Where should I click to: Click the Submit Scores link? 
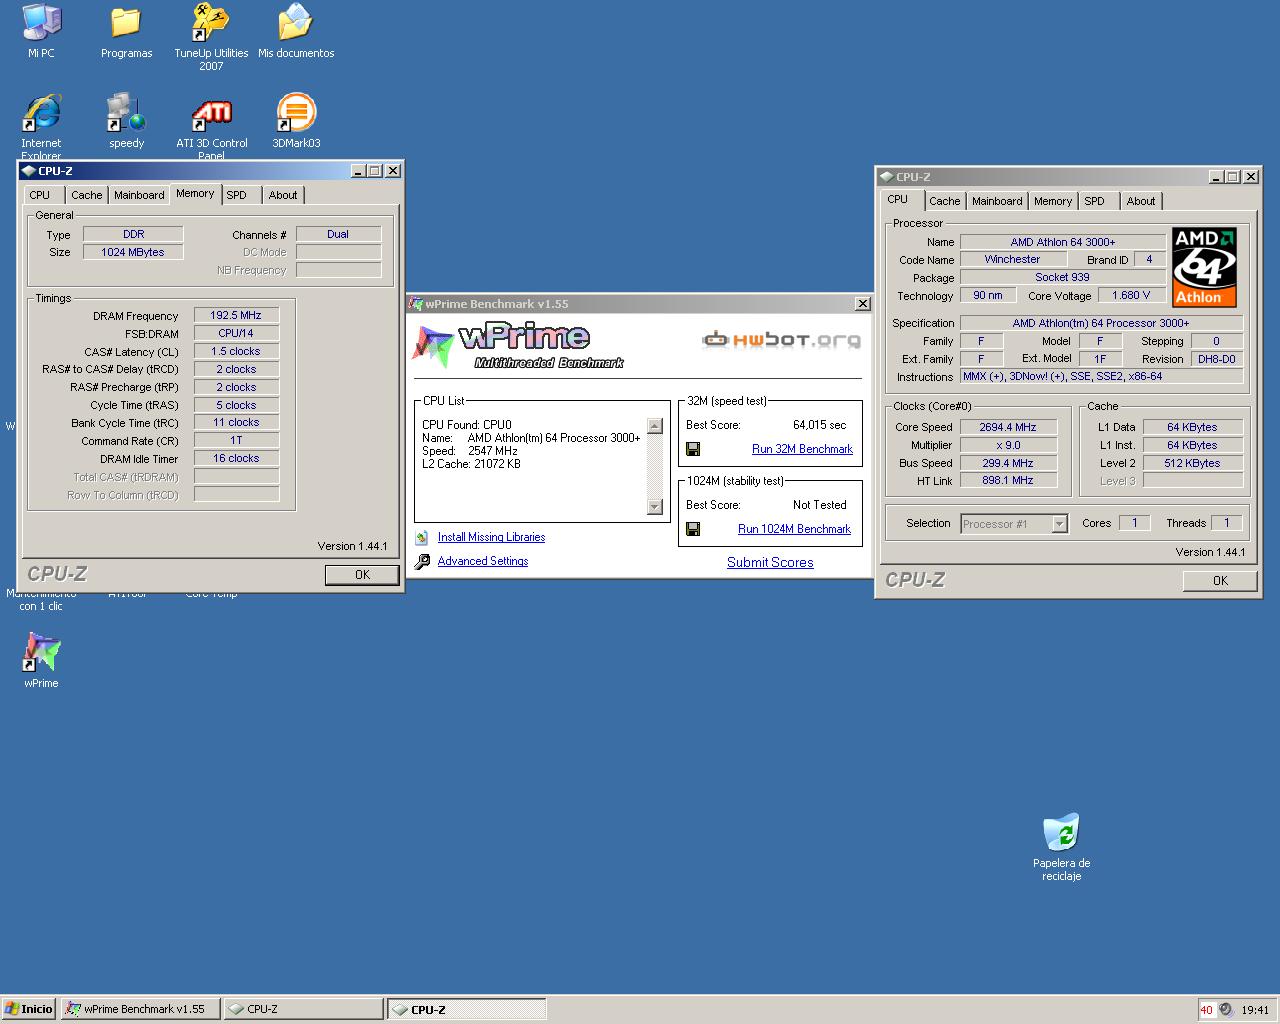pos(770,562)
